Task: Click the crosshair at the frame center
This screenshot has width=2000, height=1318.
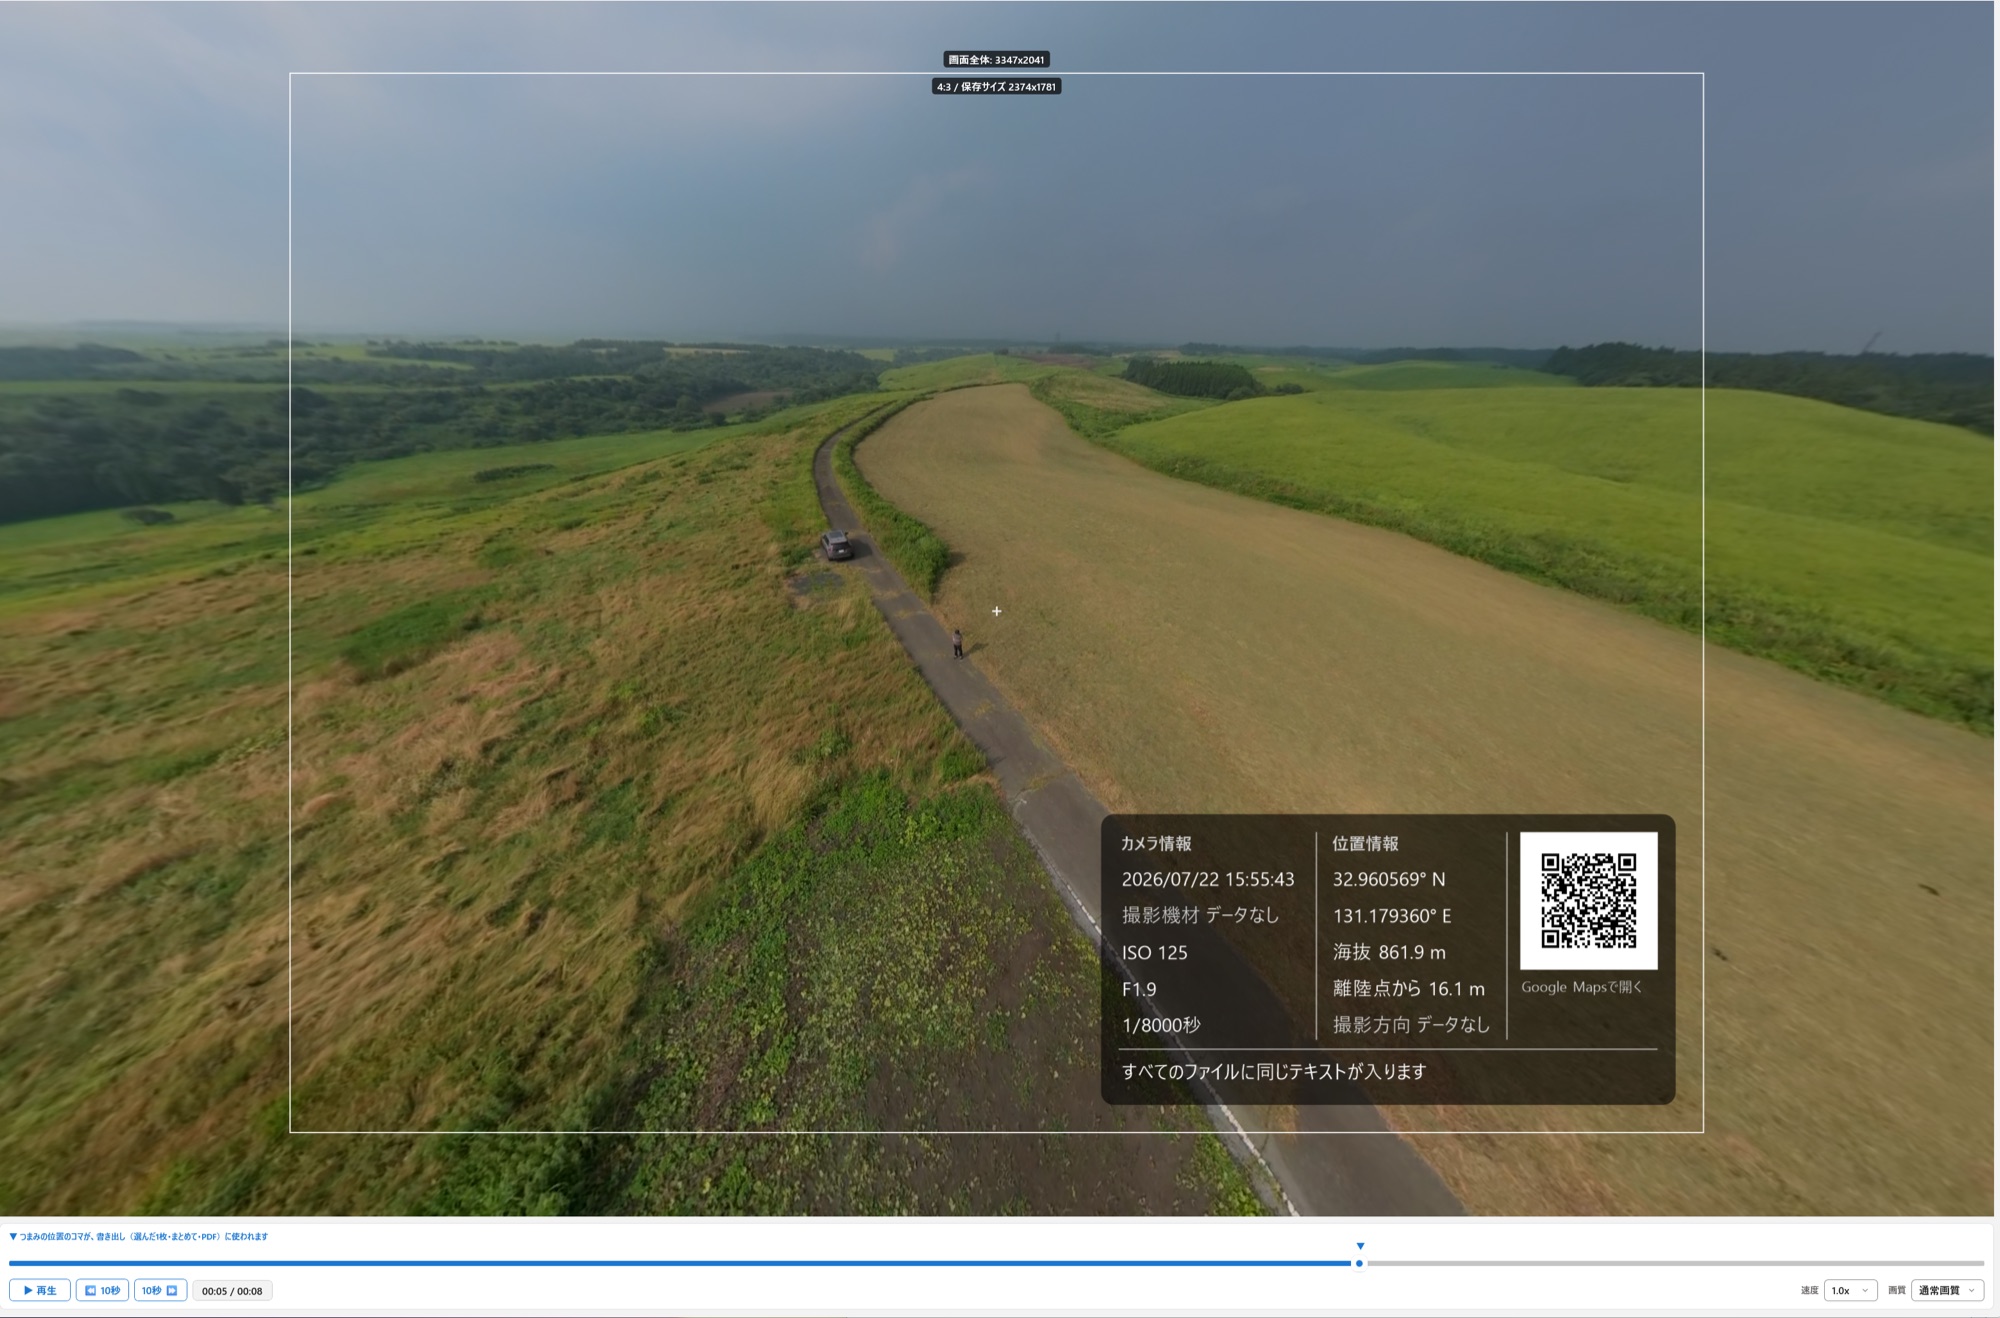Action: [x=996, y=611]
